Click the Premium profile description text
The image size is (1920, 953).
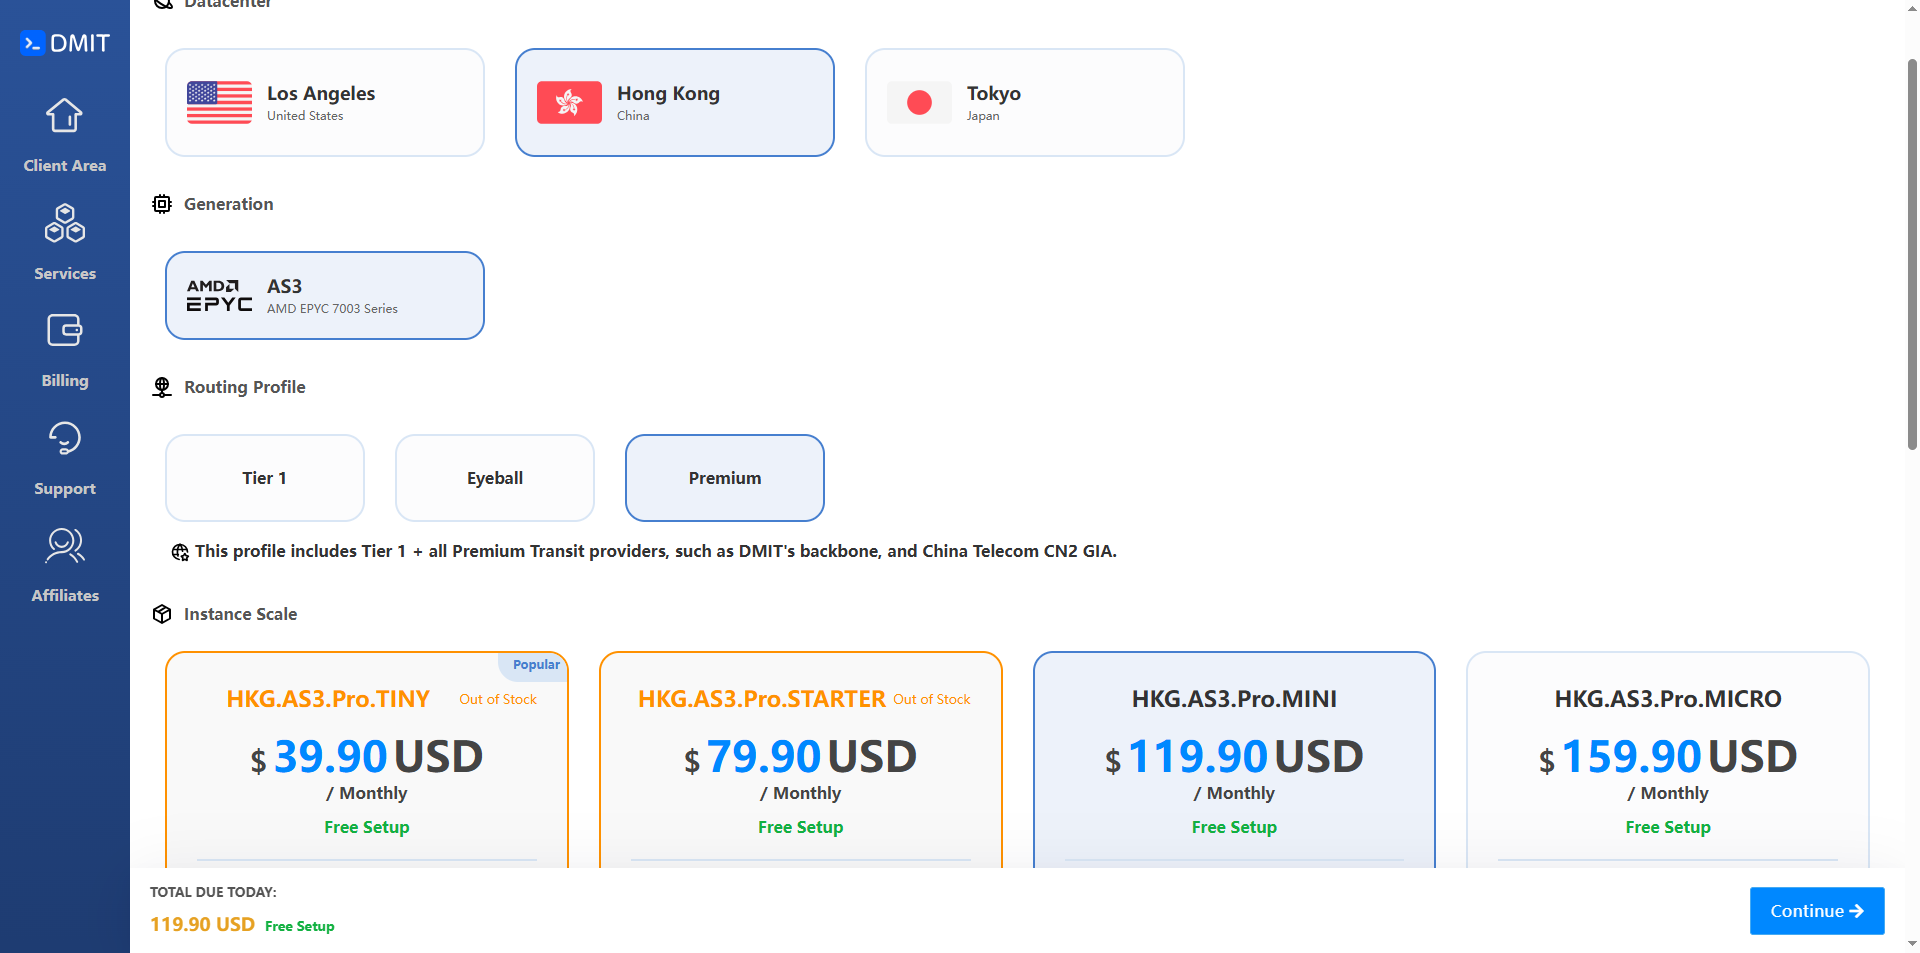pos(656,551)
